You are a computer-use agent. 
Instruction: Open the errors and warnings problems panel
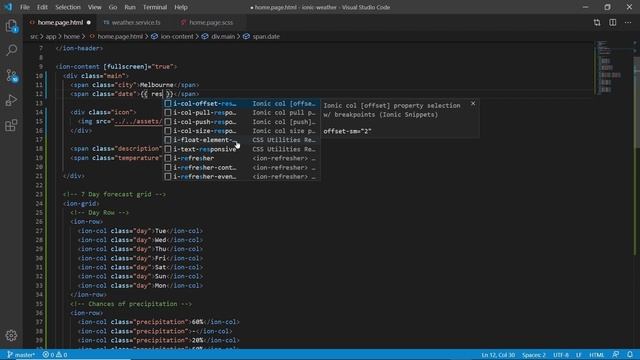click(x=55, y=355)
